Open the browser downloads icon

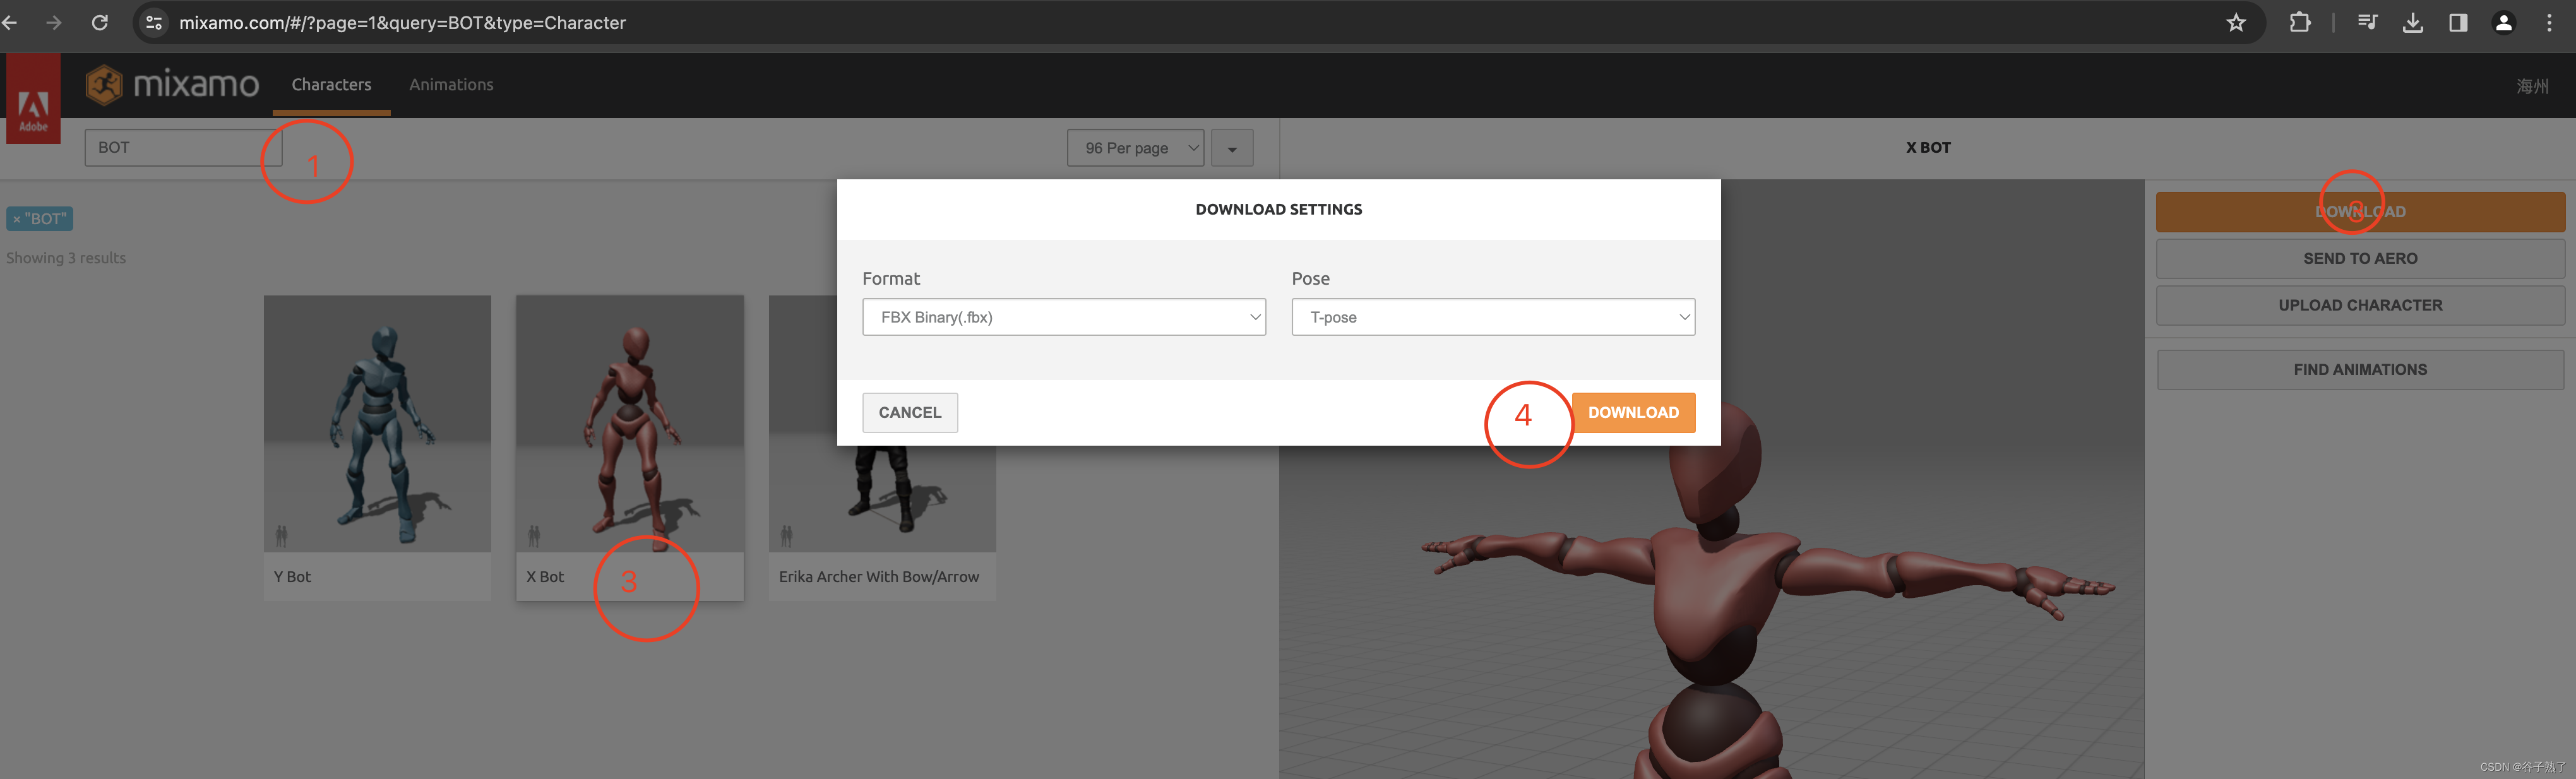point(2412,22)
